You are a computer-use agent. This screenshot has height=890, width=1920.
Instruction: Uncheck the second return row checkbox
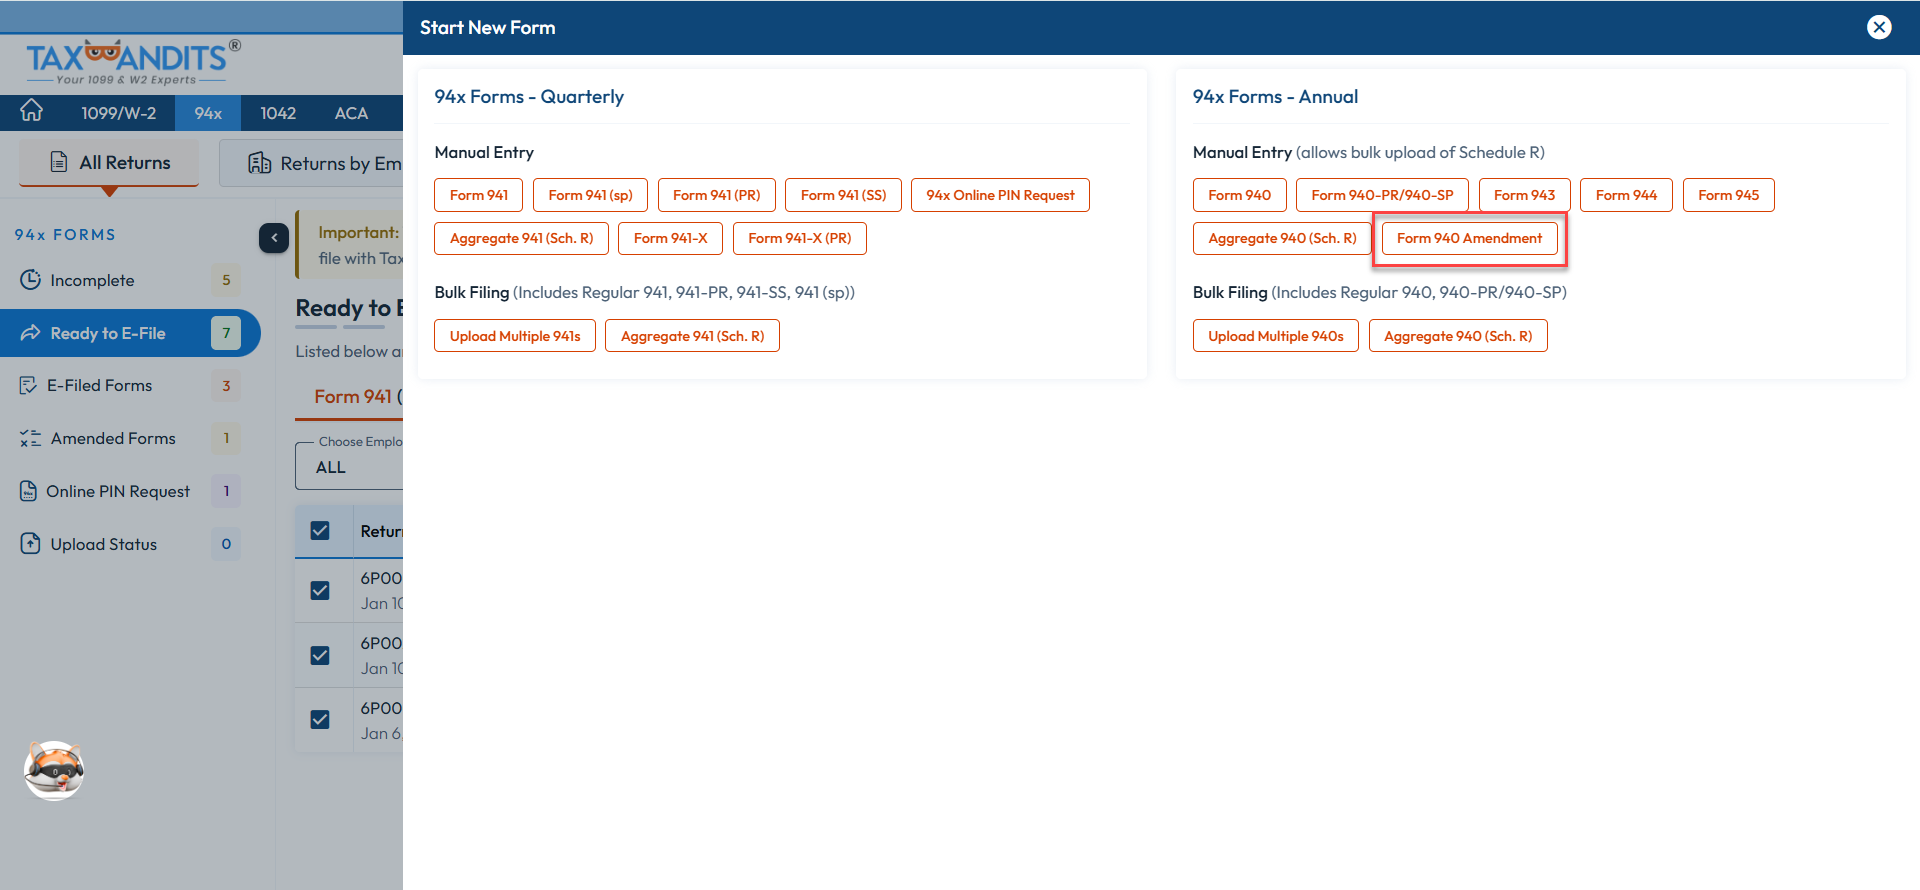coord(320,656)
